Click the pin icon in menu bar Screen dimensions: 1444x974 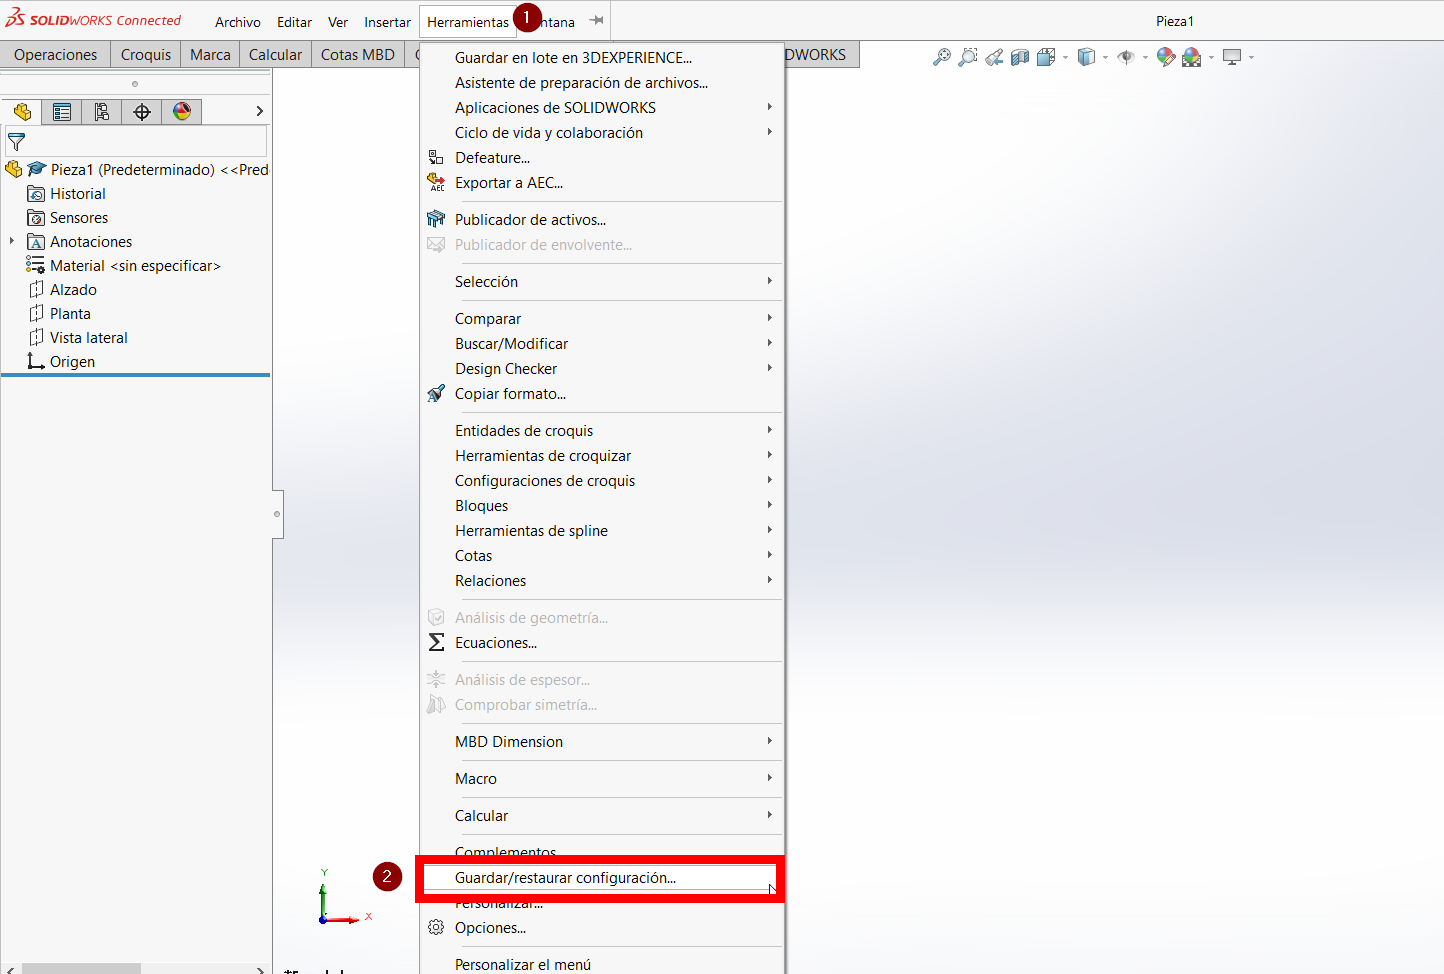596,20
